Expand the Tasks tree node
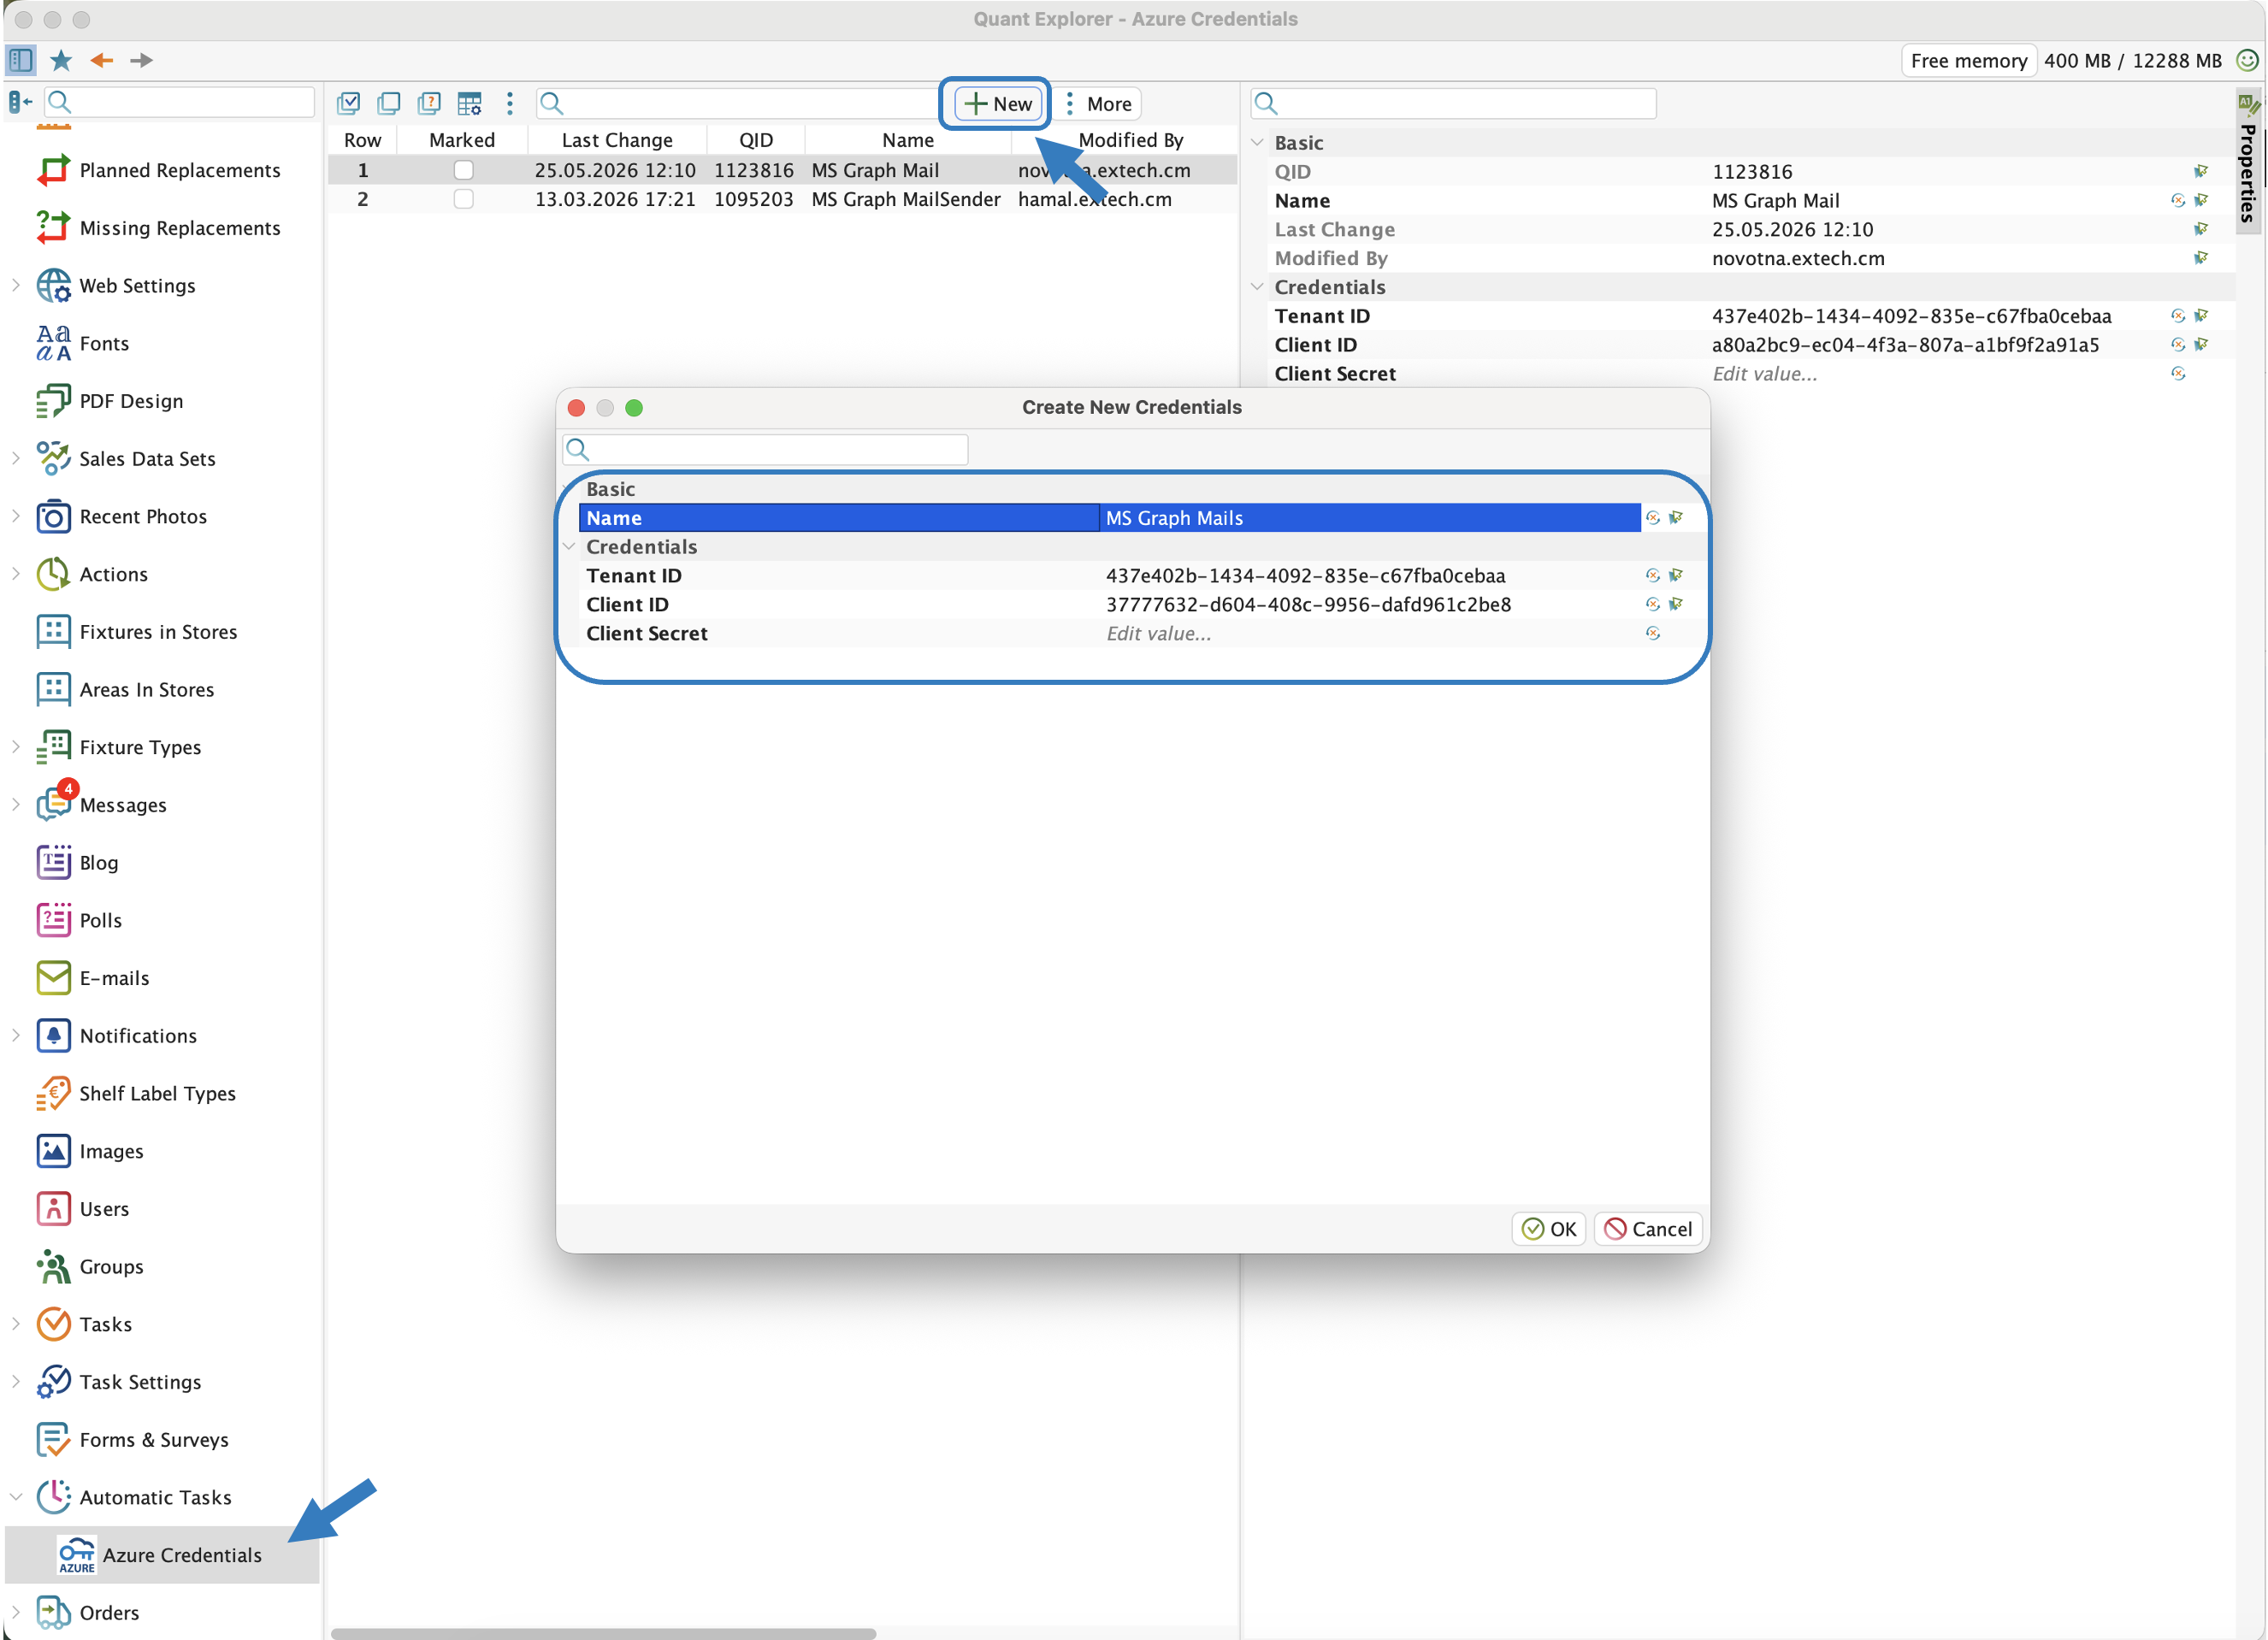The width and height of the screenshot is (2268, 1640). [x=16, y=1325]
